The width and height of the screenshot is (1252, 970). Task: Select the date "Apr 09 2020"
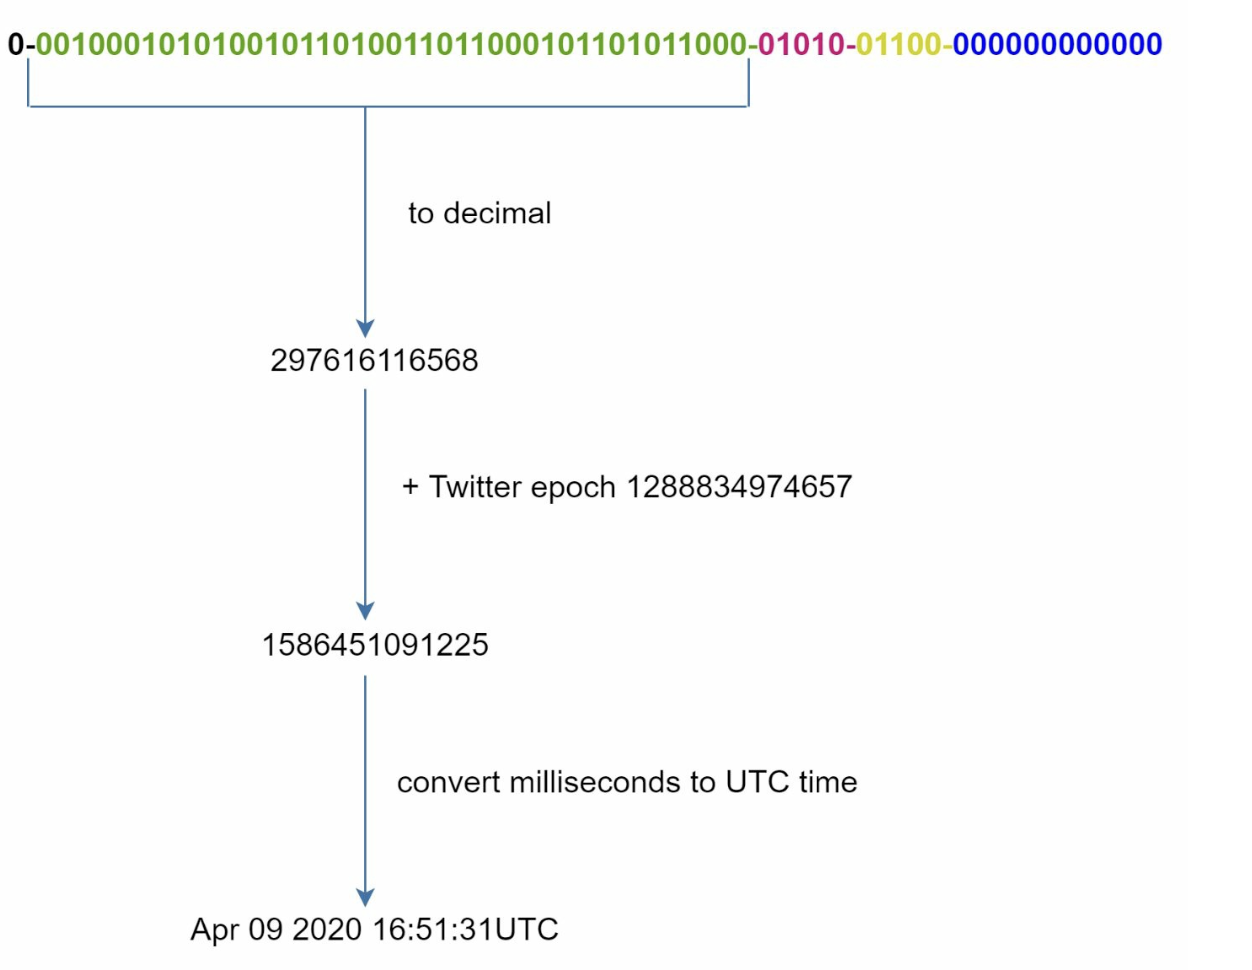[276, 929]
